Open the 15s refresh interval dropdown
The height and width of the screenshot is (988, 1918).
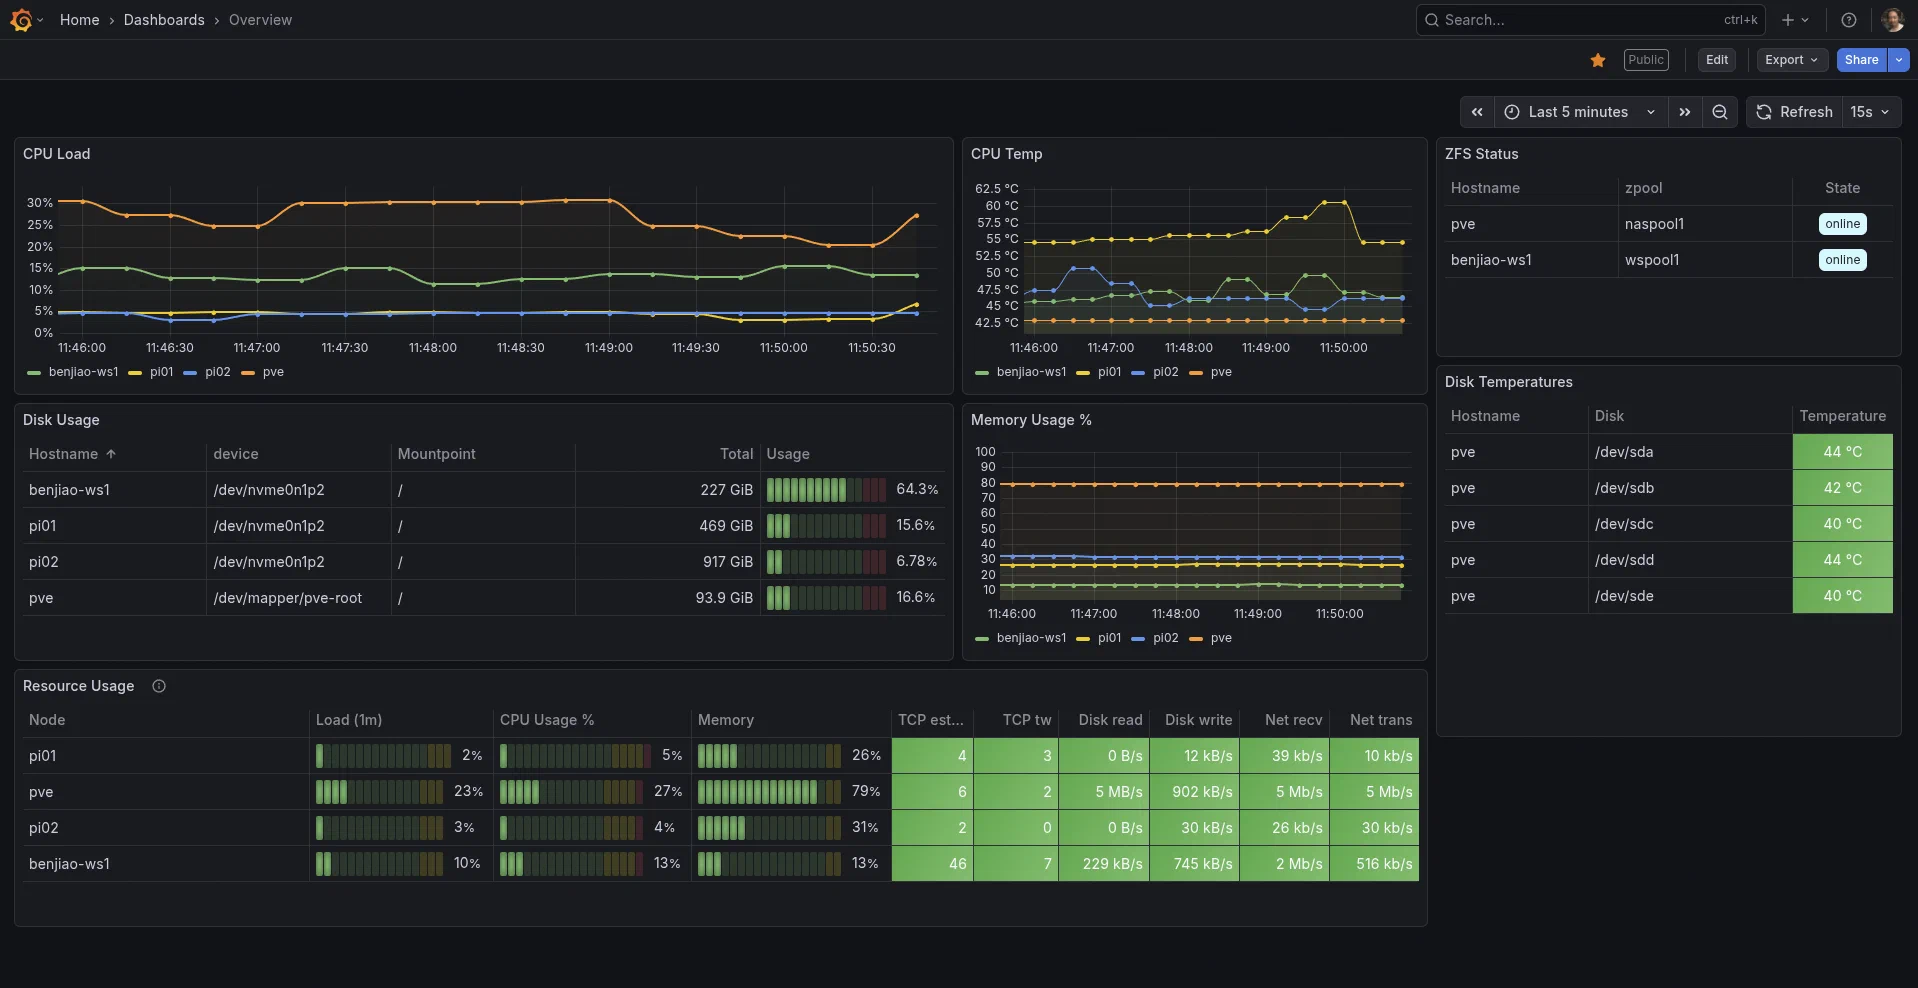(x=1866, y=111)
